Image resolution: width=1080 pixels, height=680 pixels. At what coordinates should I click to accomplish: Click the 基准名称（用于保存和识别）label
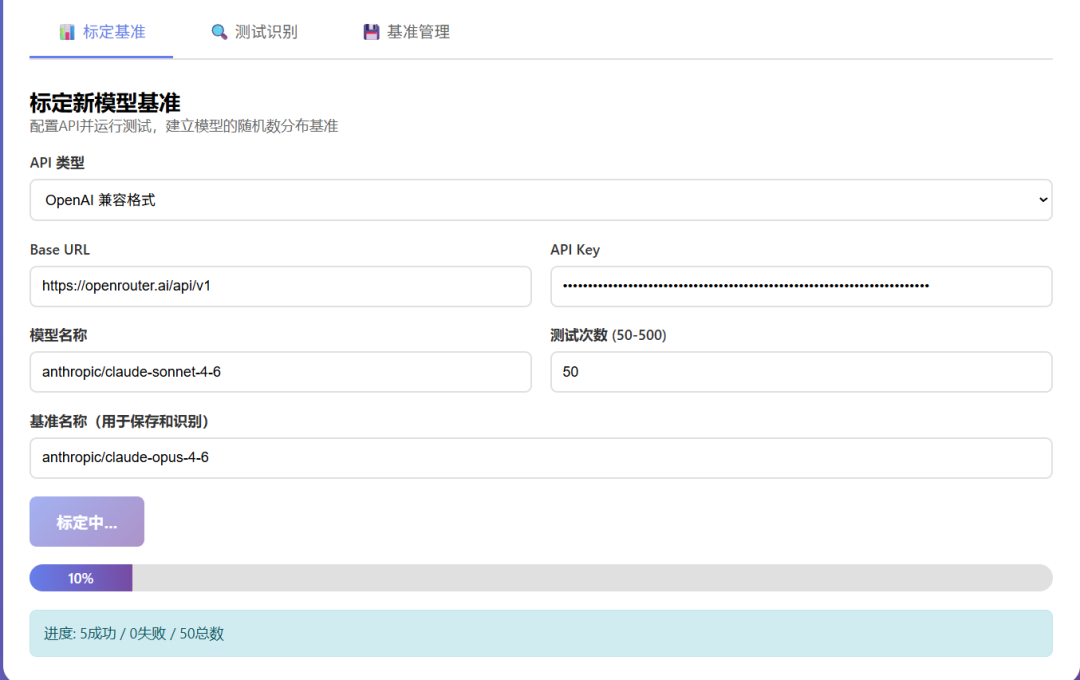[119, 421]
